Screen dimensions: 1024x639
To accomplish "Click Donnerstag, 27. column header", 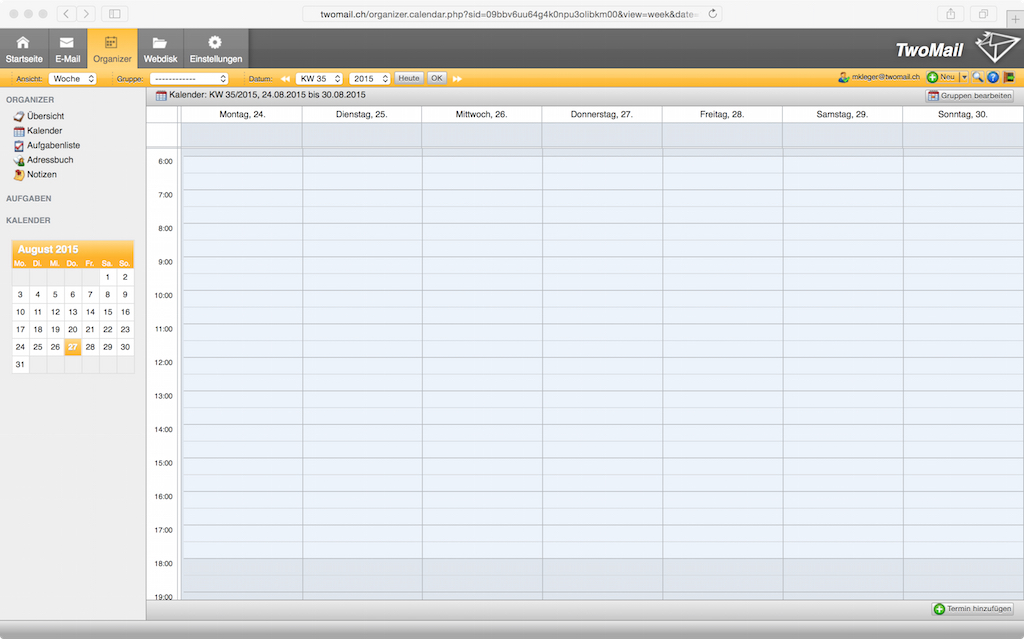I will [x=601, y=114].
